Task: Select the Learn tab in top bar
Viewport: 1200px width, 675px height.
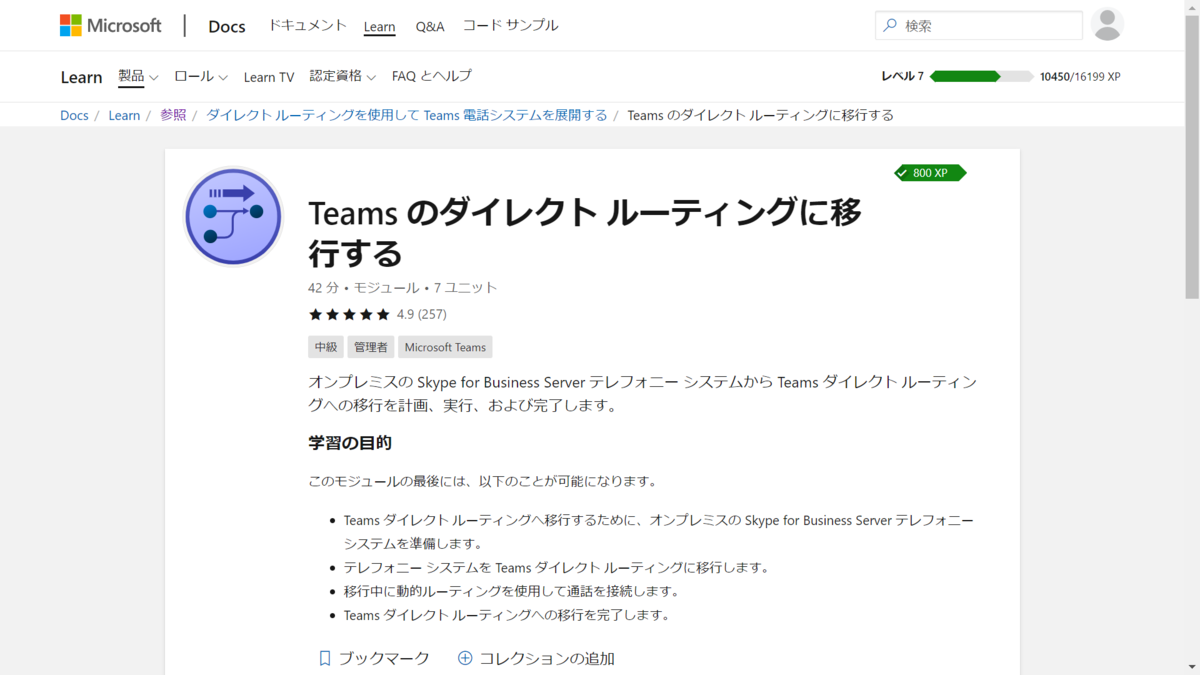Action: click(379, 26)
